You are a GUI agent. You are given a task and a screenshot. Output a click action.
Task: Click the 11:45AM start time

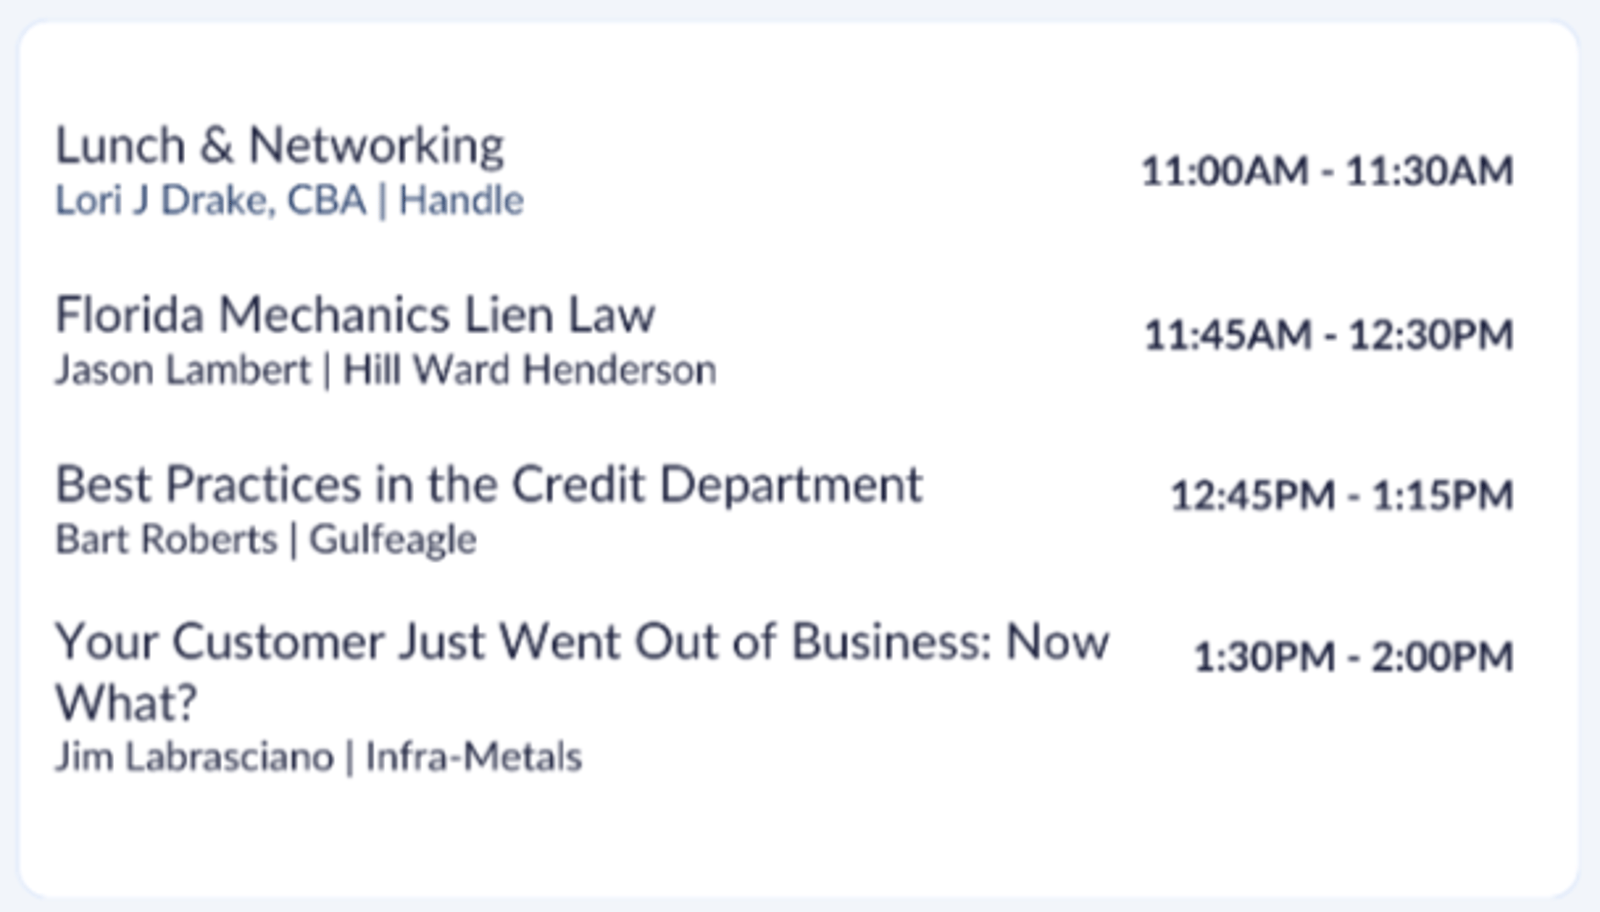pos(1227,335)
